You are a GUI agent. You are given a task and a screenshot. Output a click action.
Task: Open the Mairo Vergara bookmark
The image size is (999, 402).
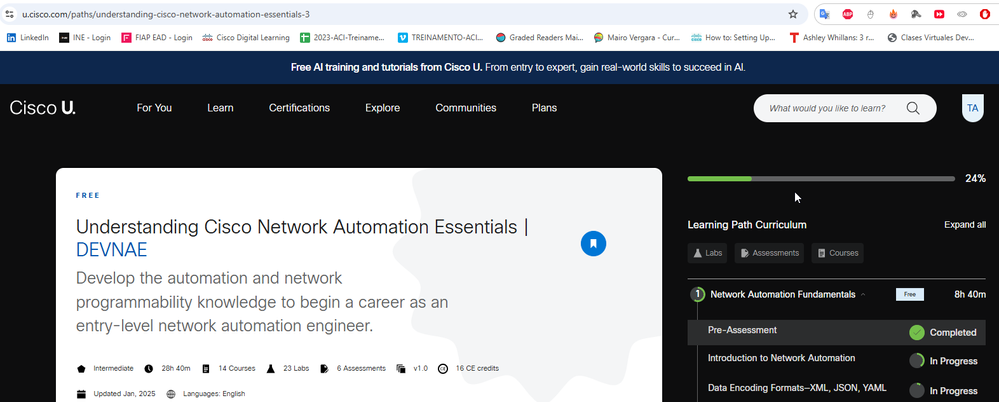[x=637, y=38]
